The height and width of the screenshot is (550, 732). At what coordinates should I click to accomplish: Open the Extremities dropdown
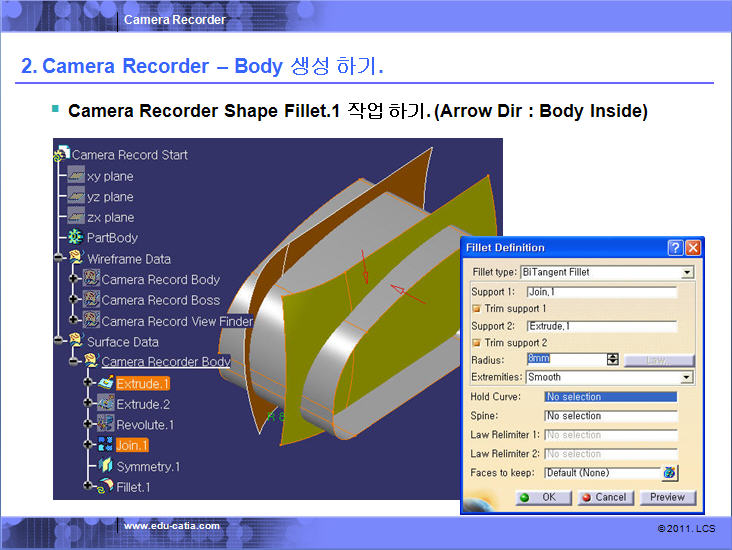[x=687, y=378]
